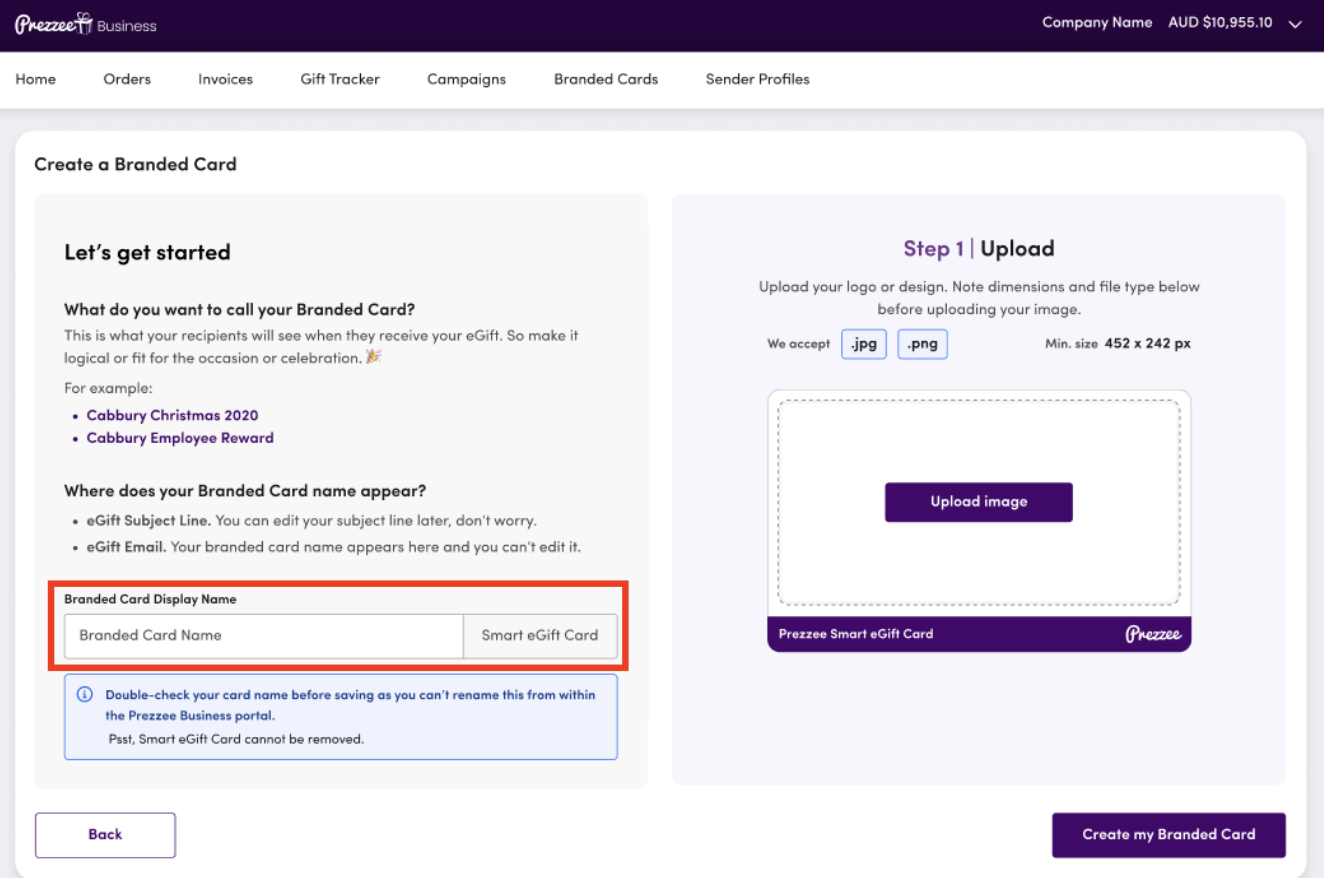Click the Prezzee logo on the card preview
1324x878 pixels.
coord(1153,634)
